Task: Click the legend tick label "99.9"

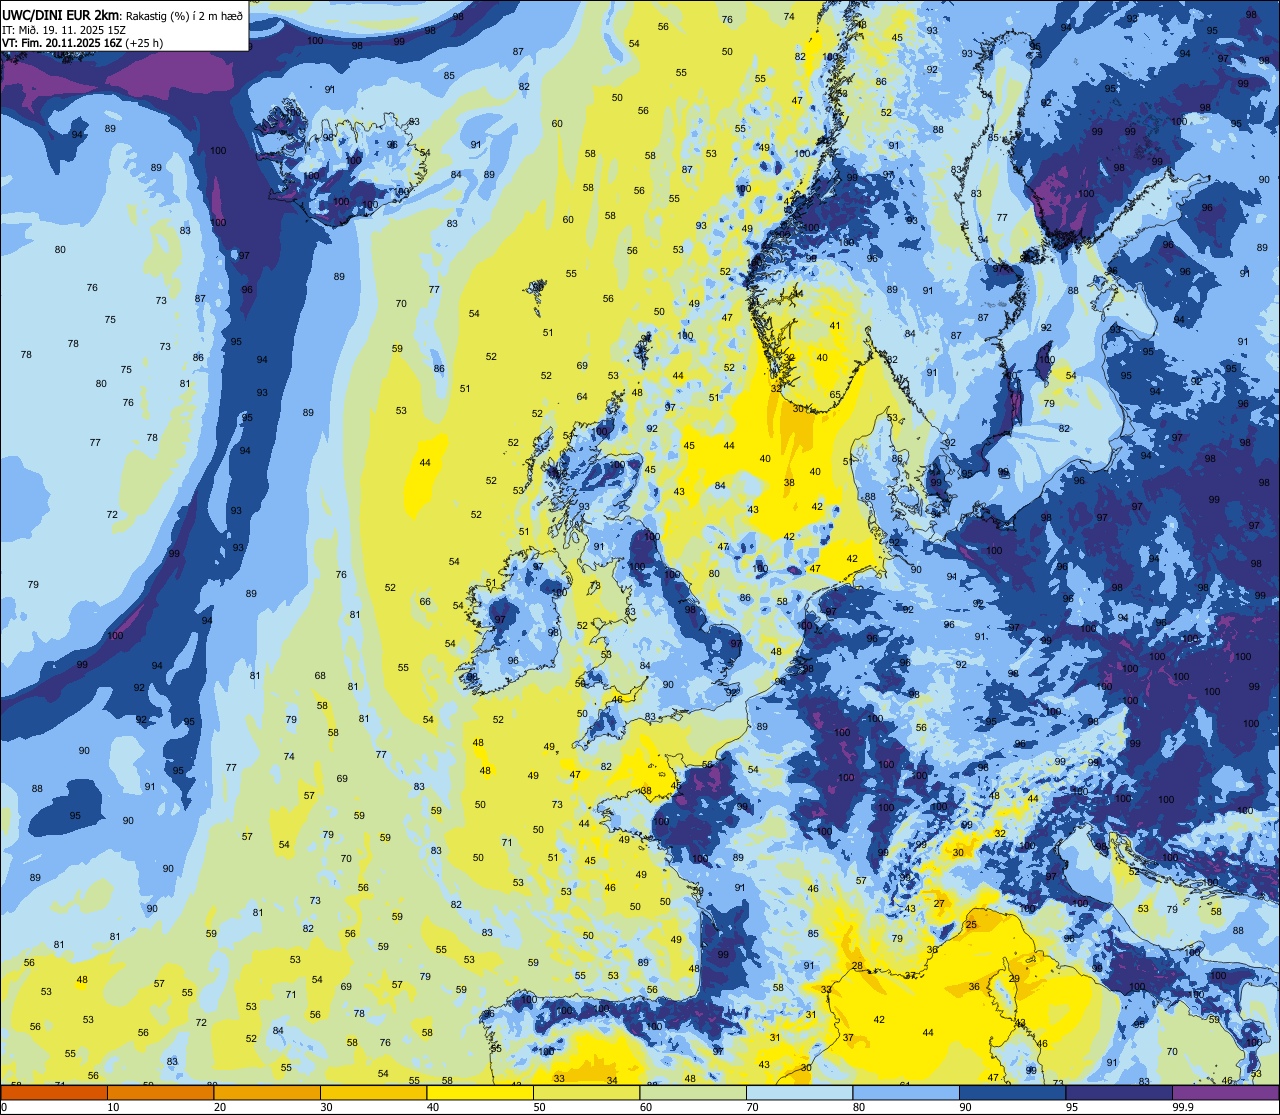Action: (1183, 1107)
